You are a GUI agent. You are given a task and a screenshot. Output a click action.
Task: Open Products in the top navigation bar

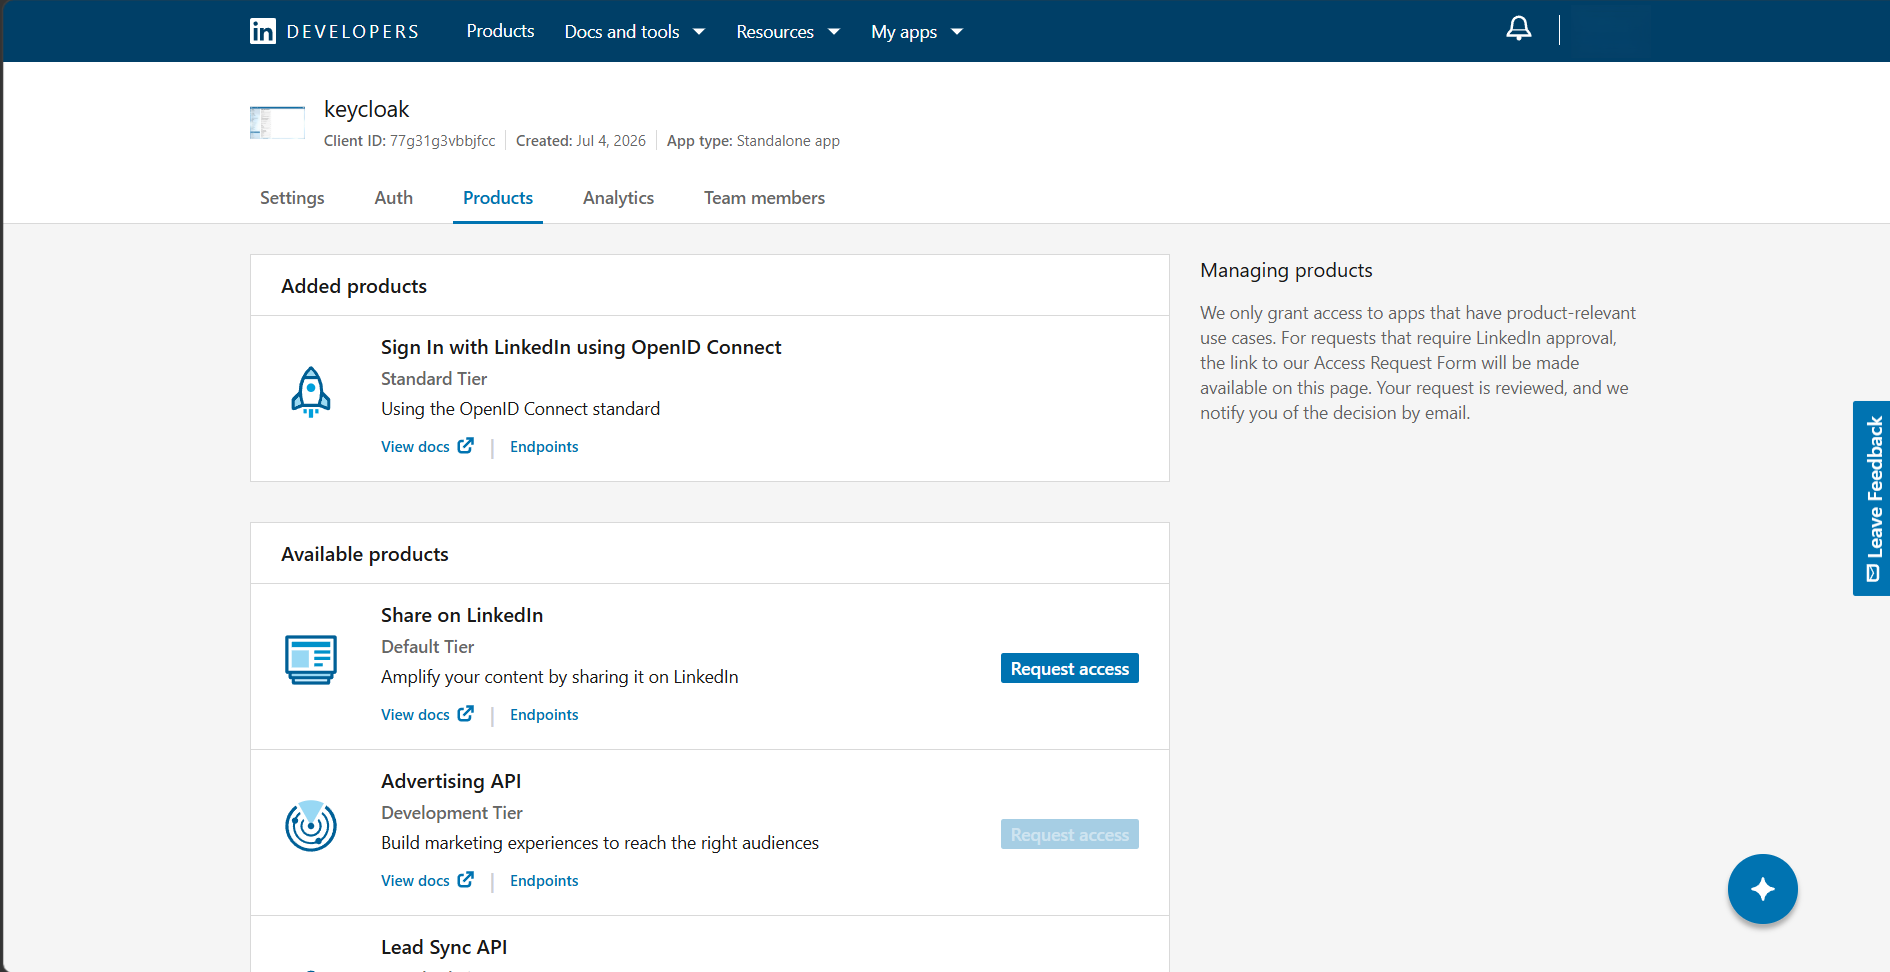pyautogui.click(x=500, y=31)
